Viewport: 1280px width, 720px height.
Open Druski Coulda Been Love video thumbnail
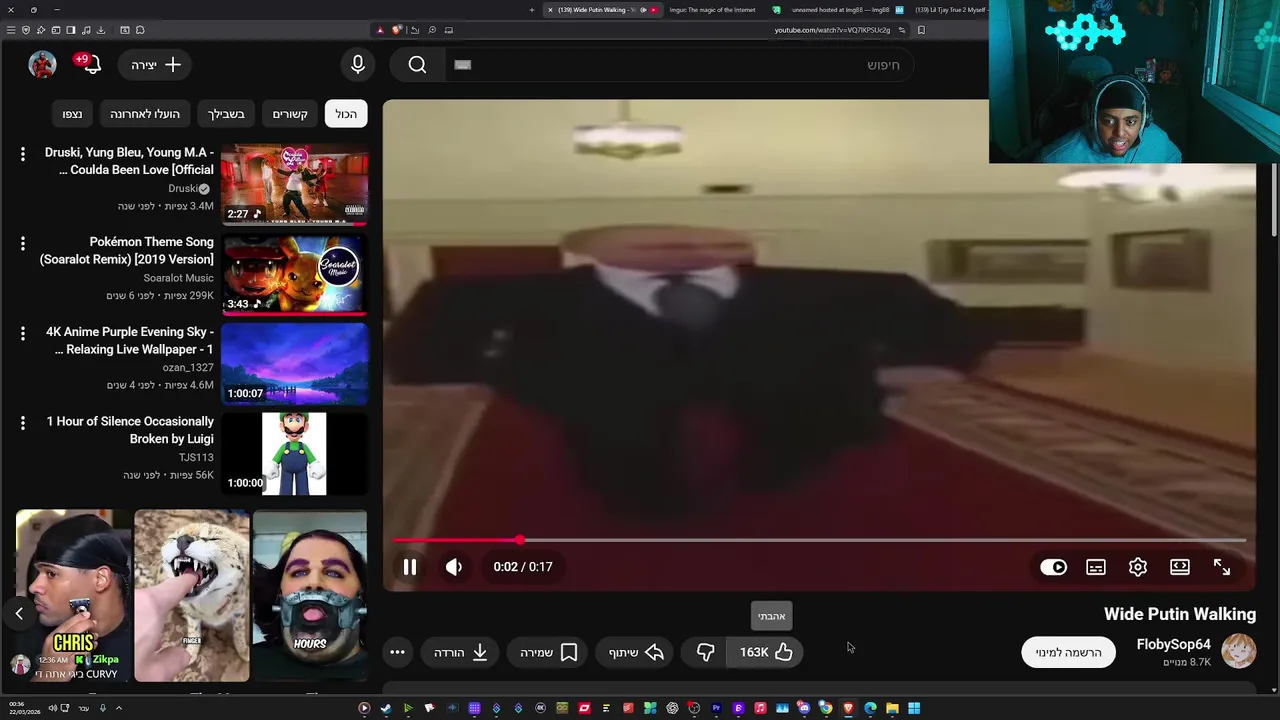295,185
